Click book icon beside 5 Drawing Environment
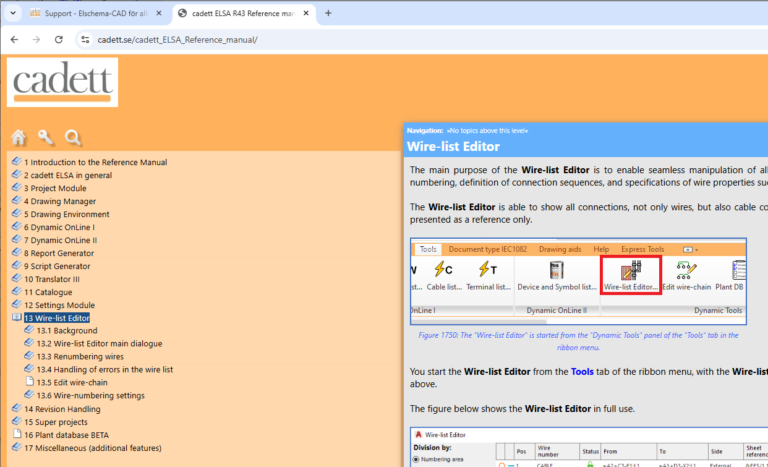The image size is (768, 467). point(17,213)
